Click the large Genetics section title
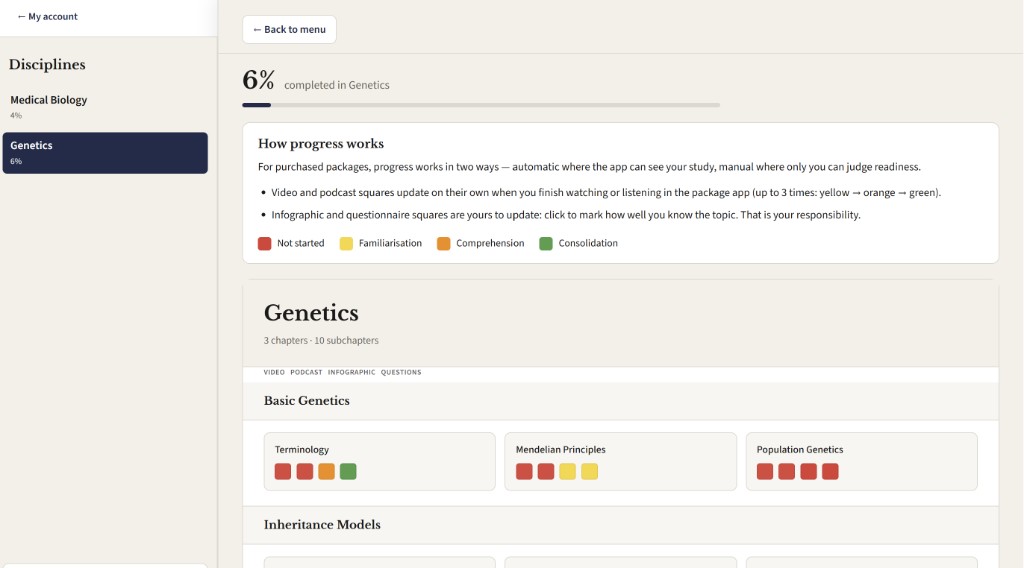Screen dimensions: 1024x568 coord(311,313)
